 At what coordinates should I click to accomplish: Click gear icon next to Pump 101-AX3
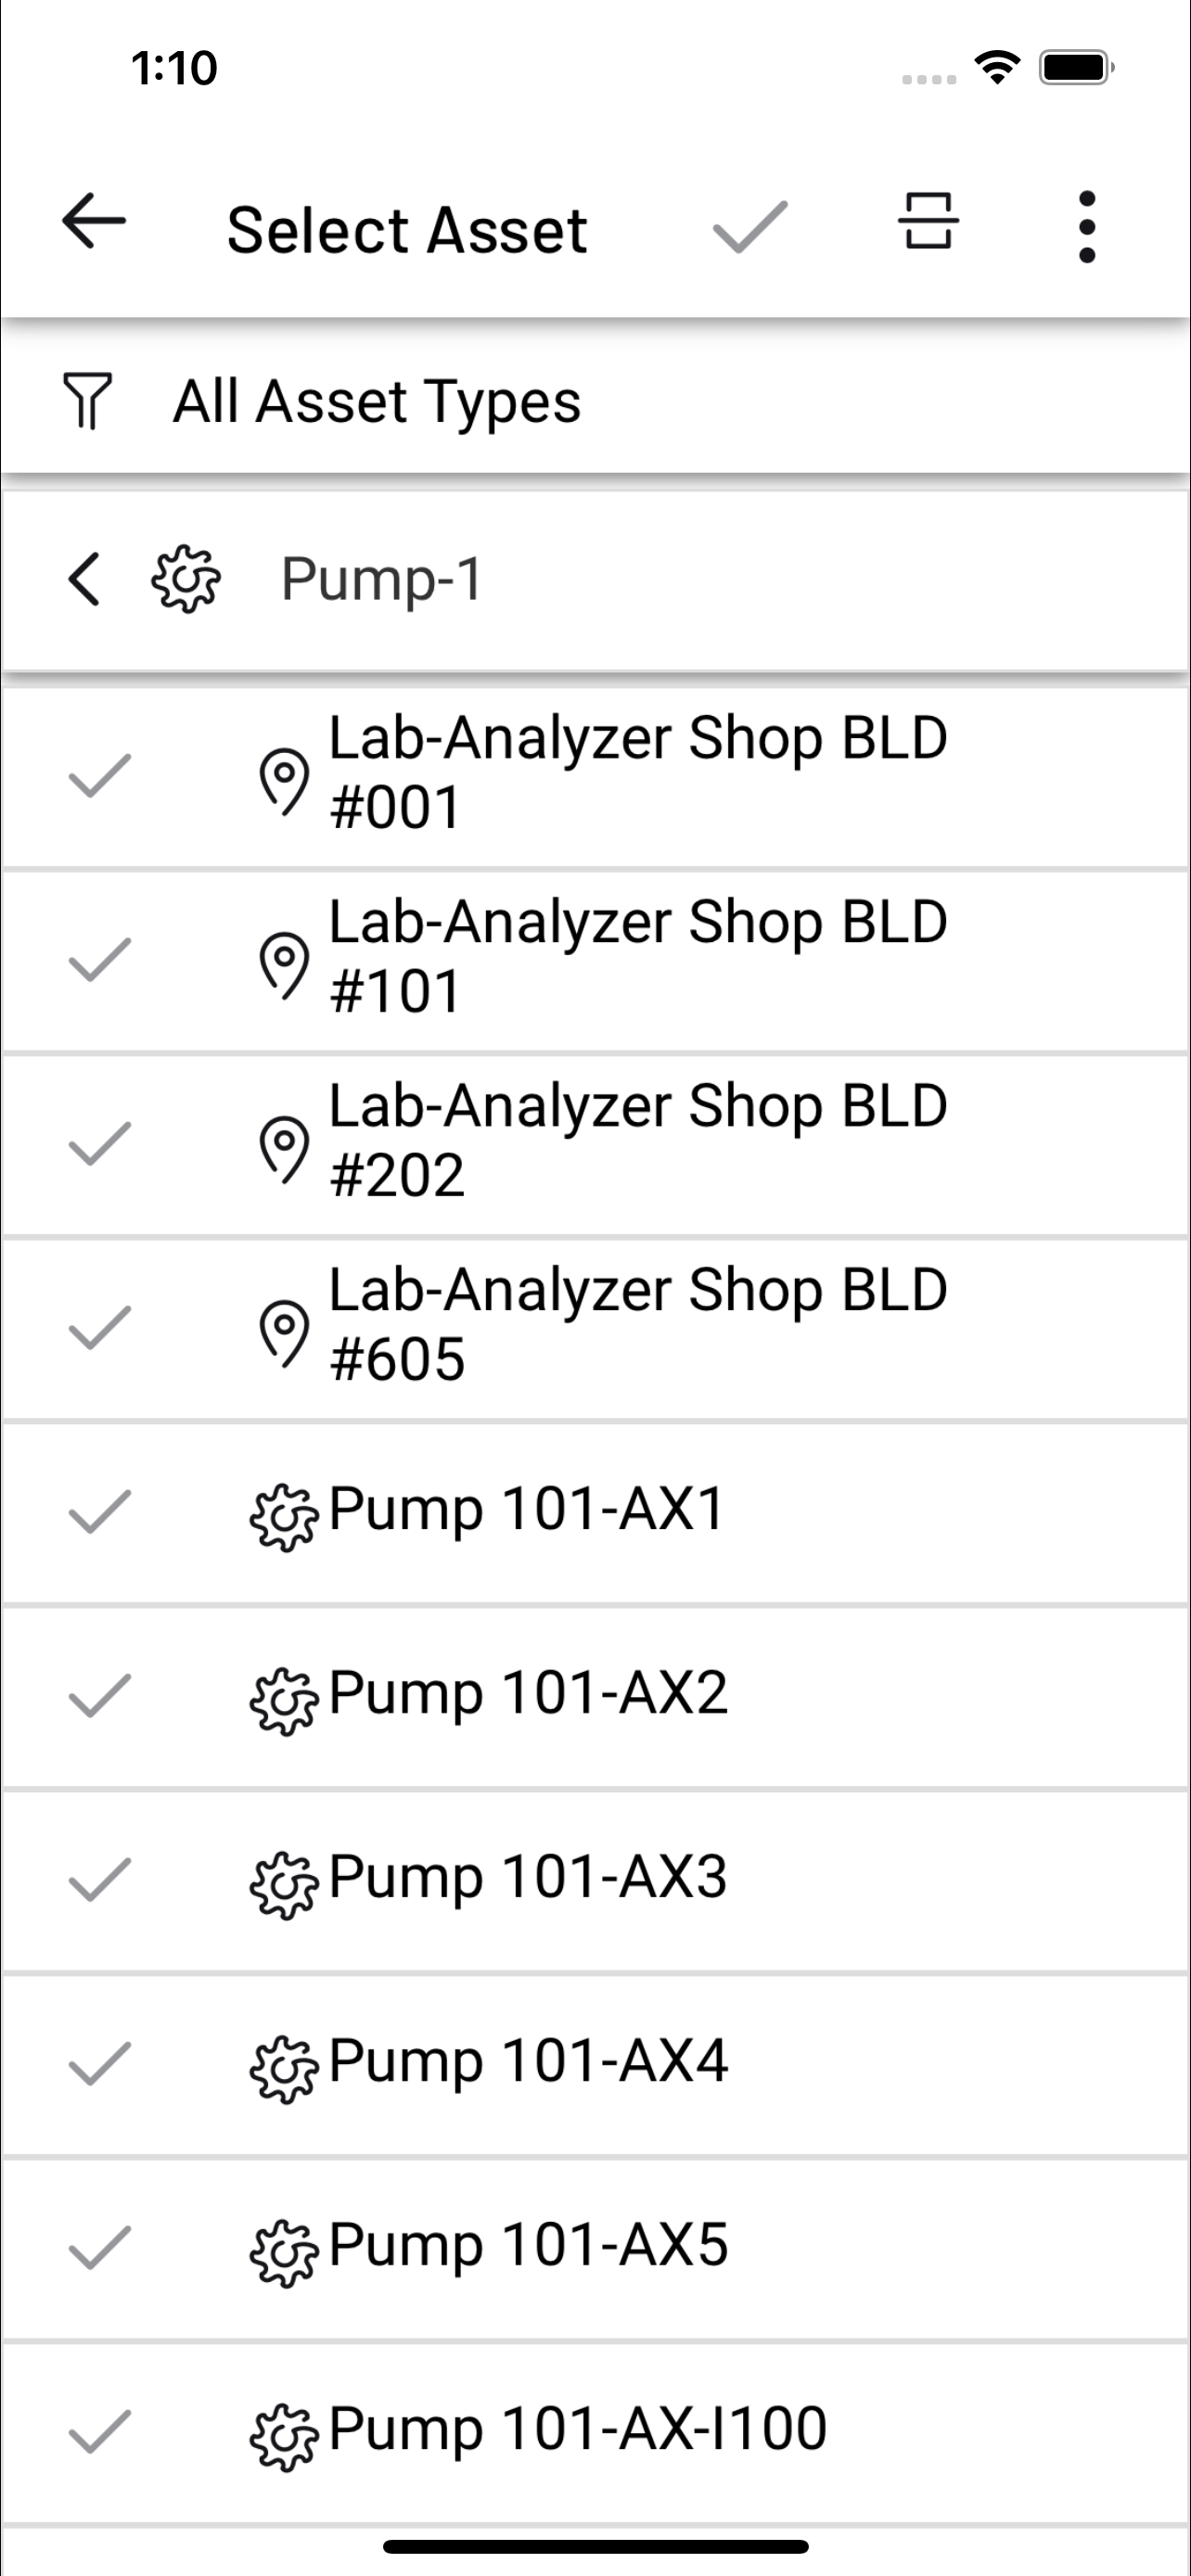(x=284, y=1885)
